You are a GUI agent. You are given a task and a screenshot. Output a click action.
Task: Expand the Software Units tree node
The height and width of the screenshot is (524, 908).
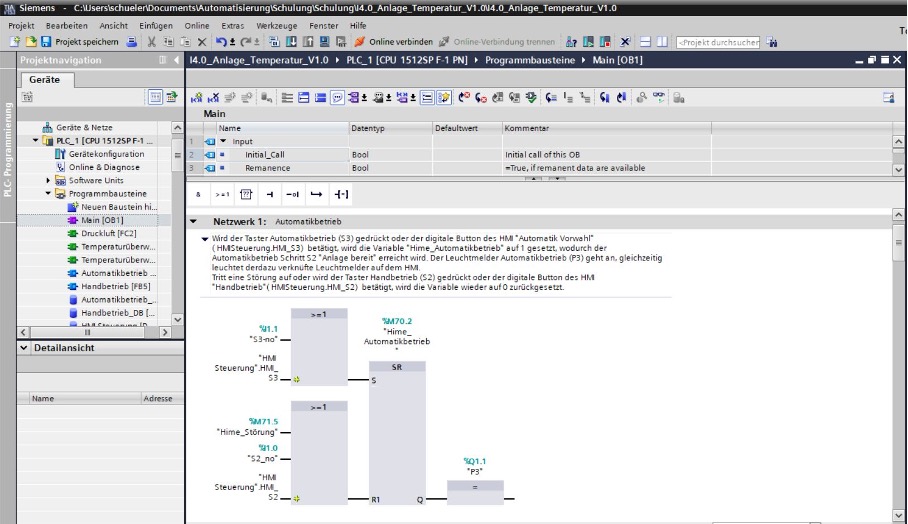point(48,181)
